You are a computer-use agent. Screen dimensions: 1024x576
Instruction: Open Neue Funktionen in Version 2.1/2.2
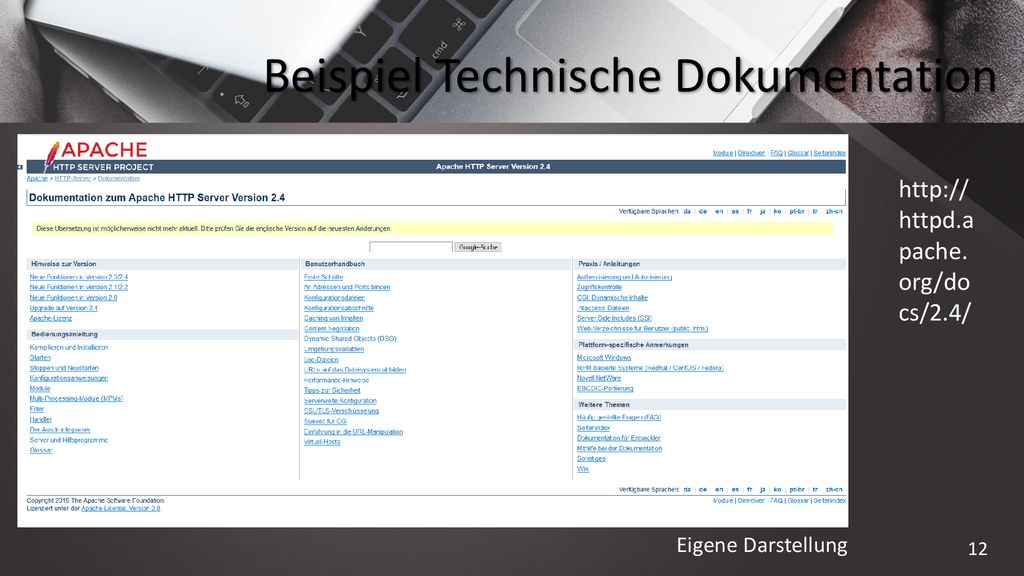pos(78,287)
